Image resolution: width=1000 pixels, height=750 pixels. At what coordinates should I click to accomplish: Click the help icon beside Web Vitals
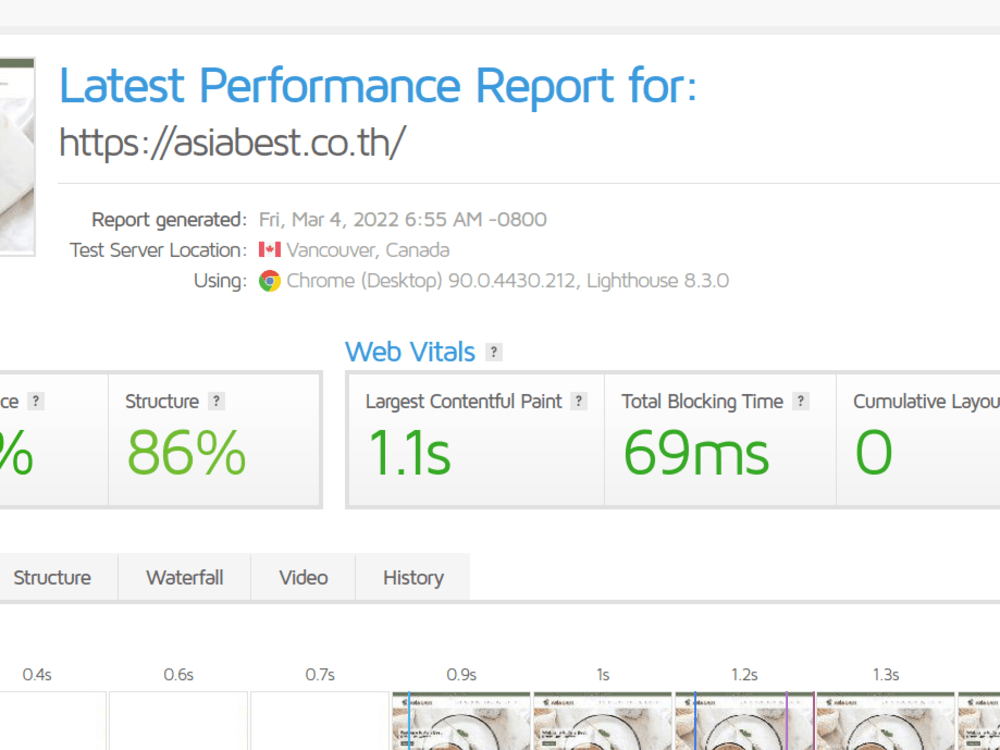(494, 352)
